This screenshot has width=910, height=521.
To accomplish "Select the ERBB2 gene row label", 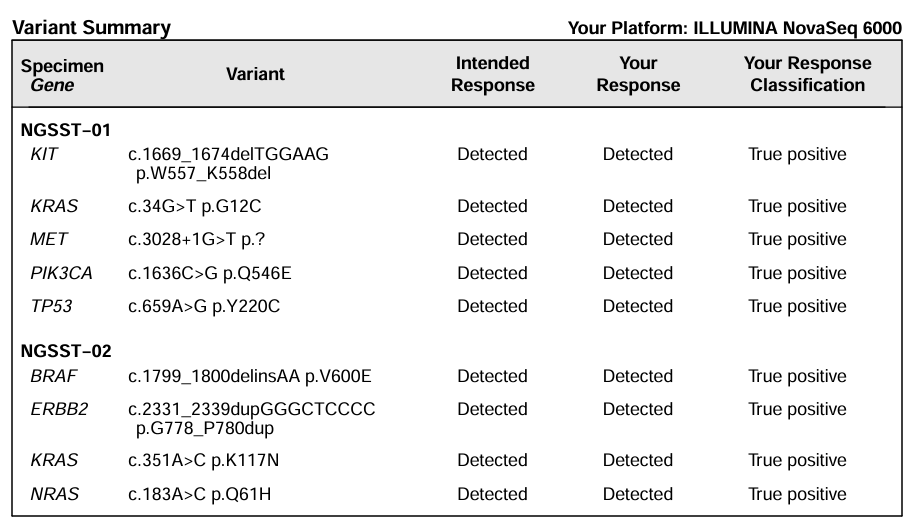I will click(55, 409).
